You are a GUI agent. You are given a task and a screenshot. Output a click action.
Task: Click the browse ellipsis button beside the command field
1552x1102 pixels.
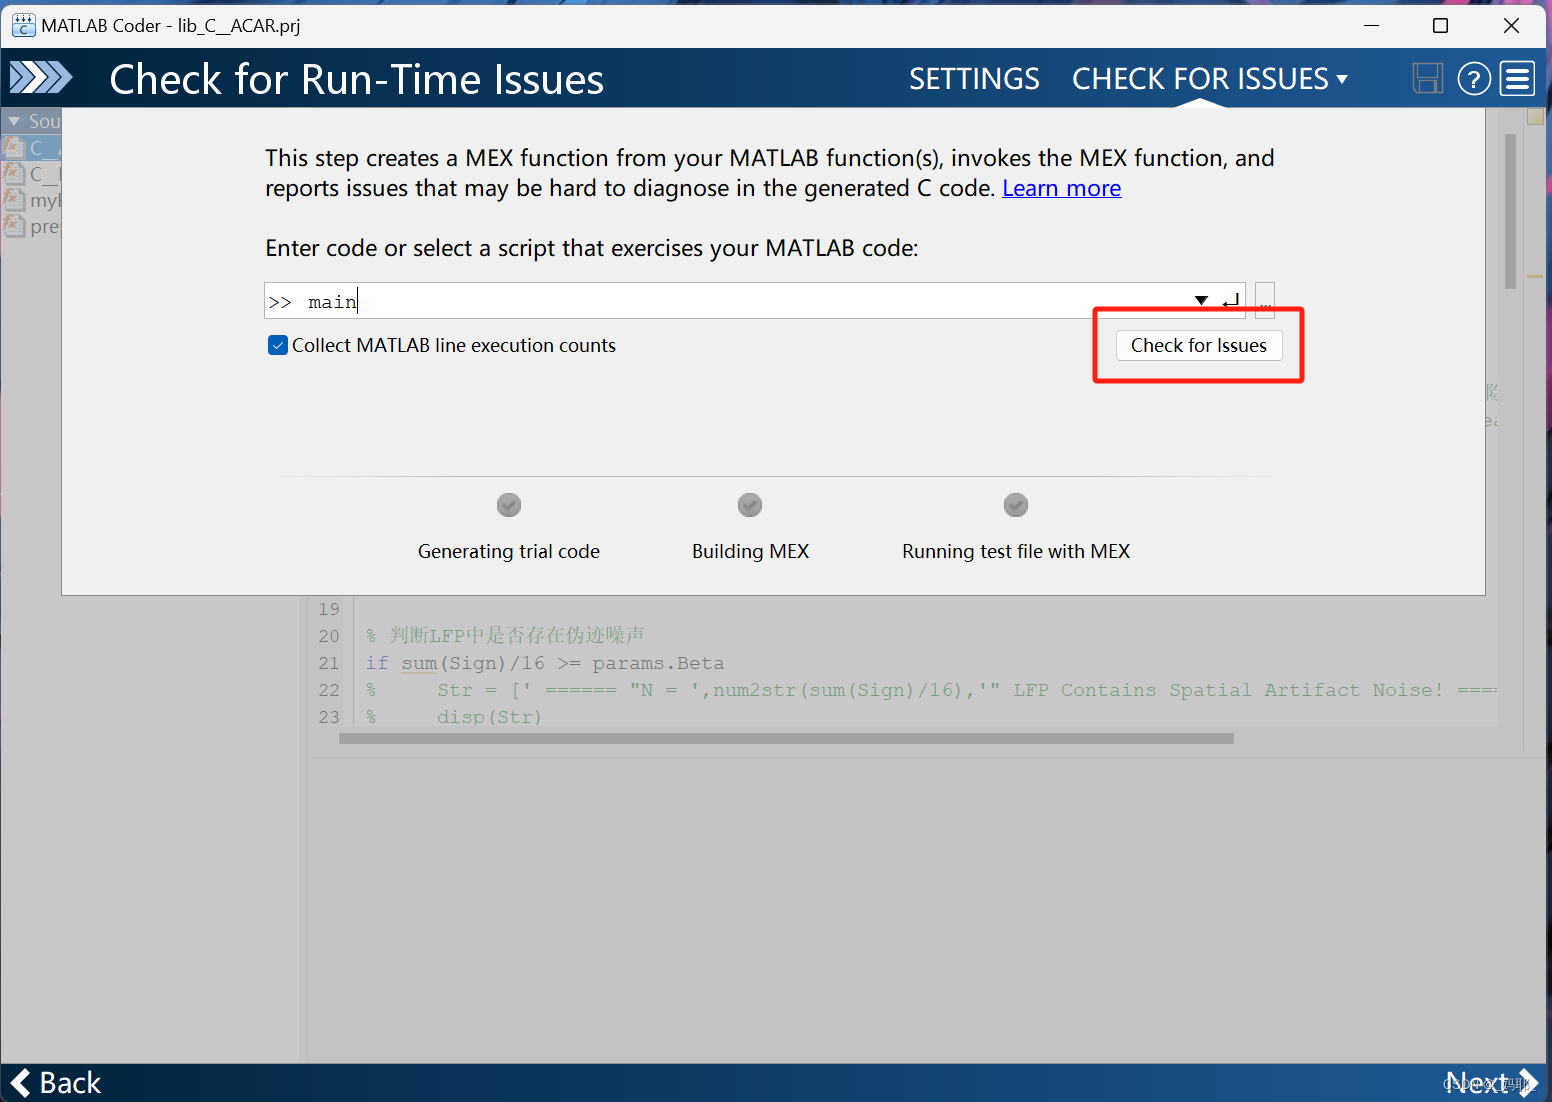click(1265, 300)
